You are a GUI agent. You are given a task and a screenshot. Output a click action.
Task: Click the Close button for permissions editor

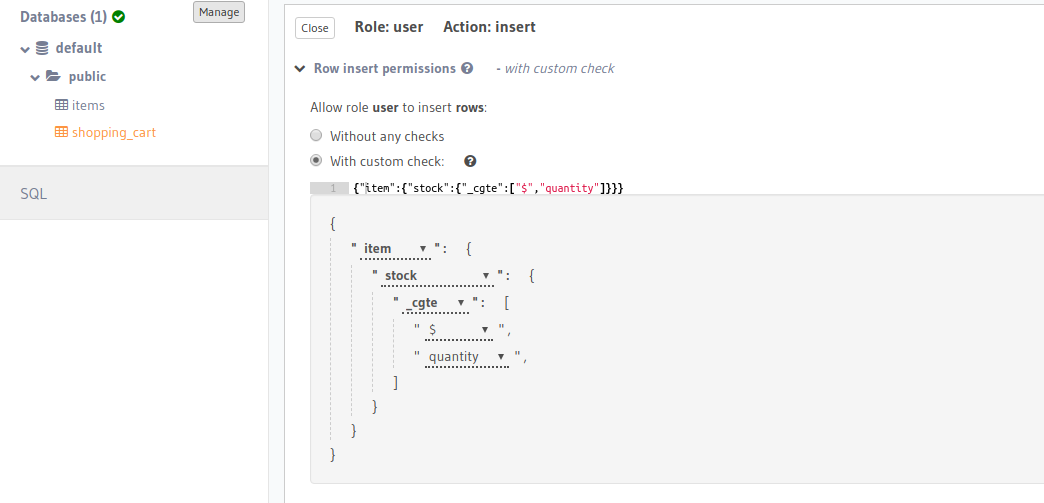[x=315, y=28]
